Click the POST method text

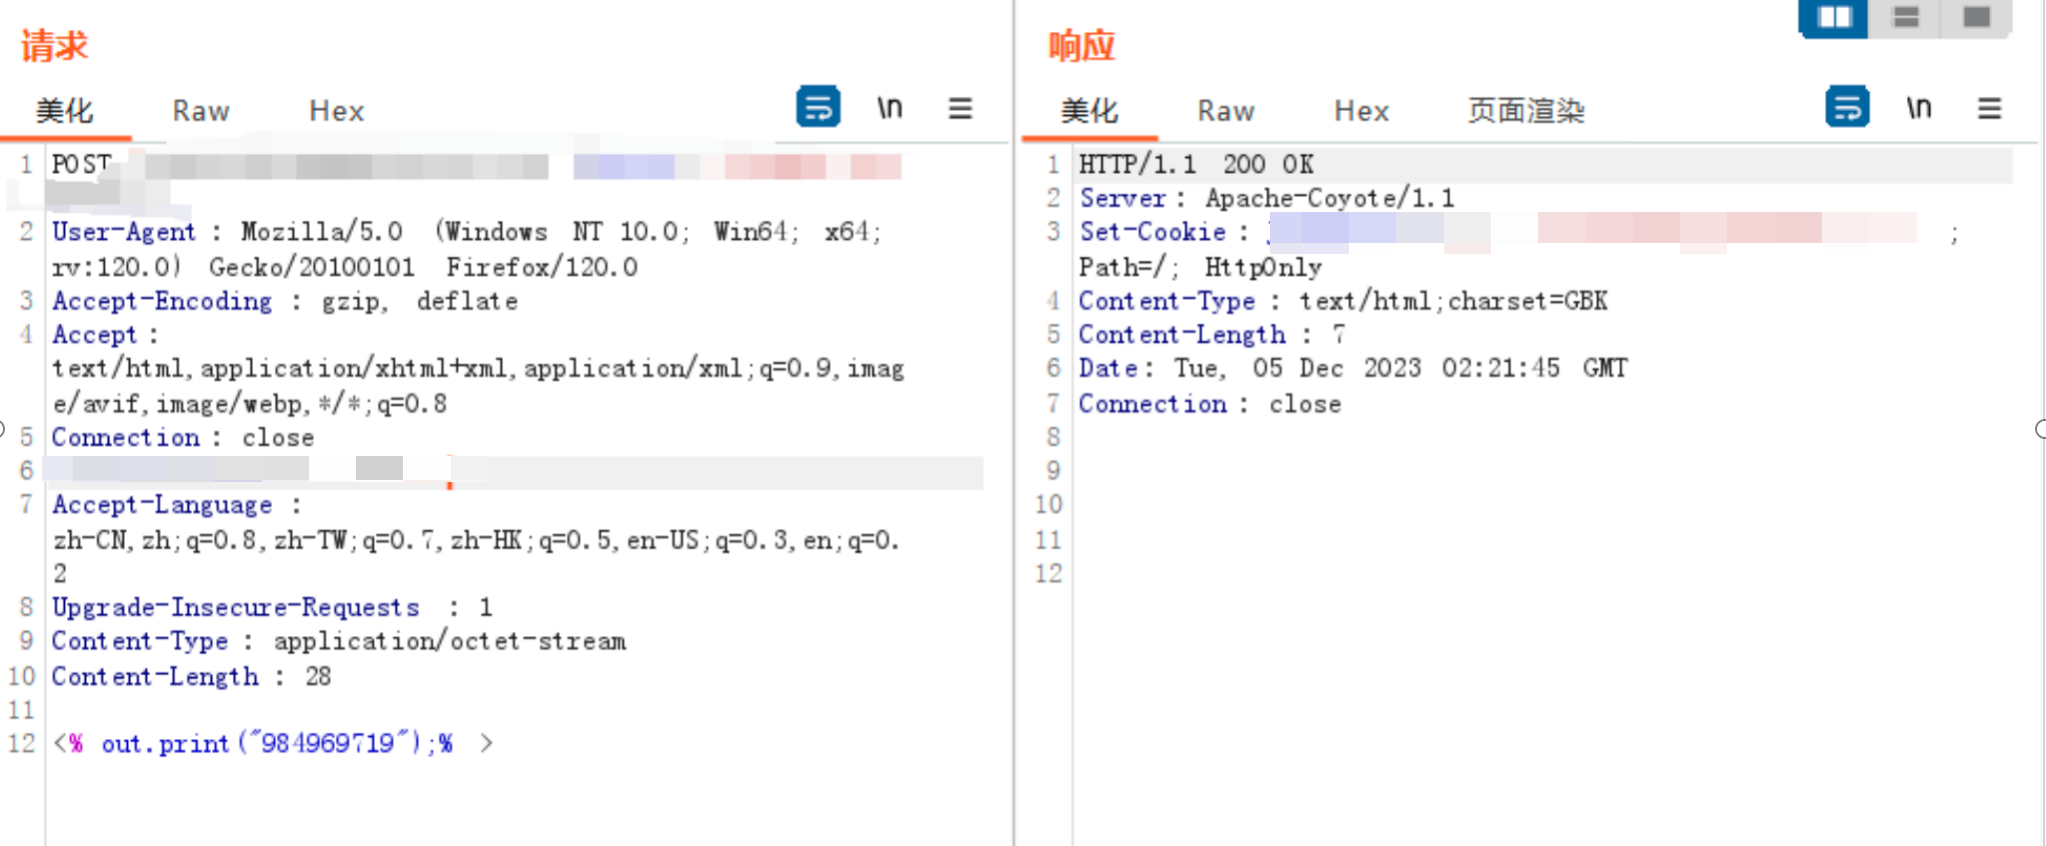[81, 164]
